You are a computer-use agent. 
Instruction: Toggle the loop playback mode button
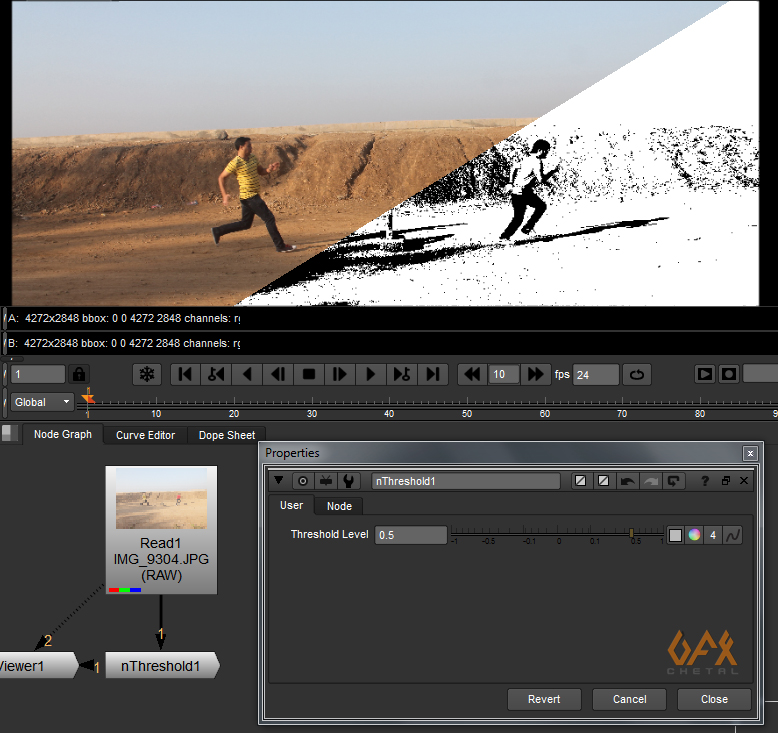[635, 374]
